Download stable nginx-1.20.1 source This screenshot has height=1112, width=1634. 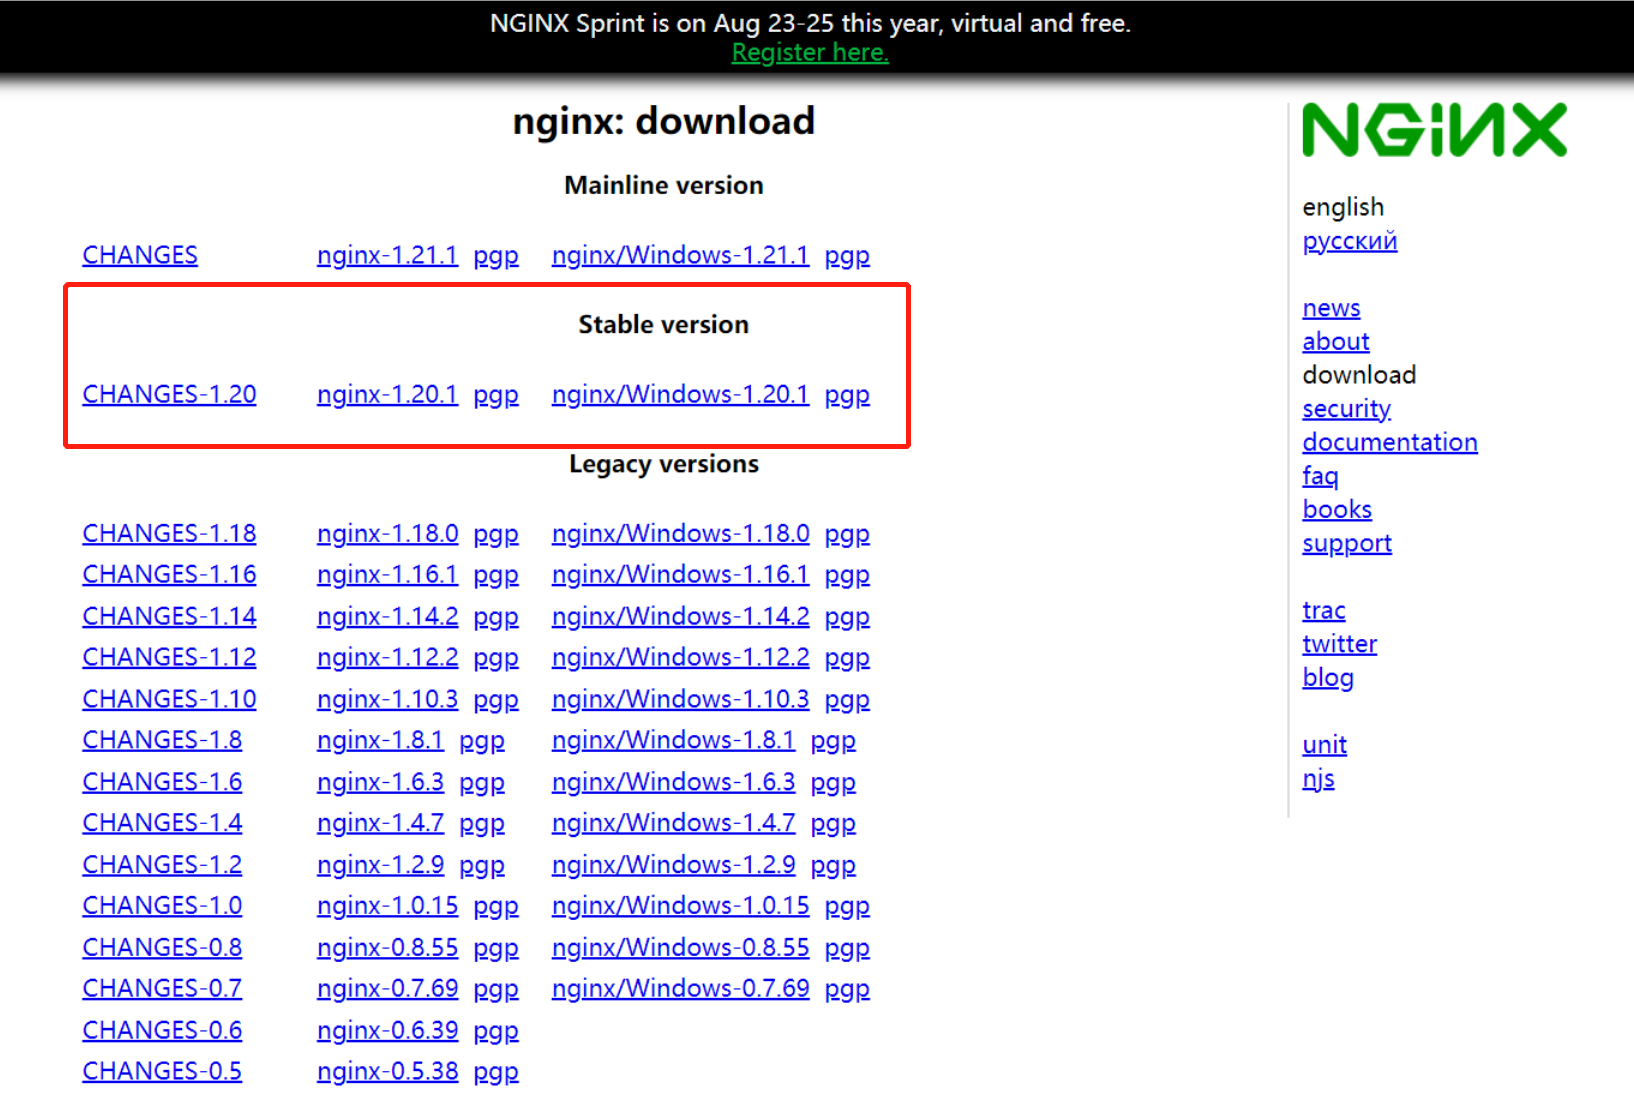pos(387,394)
